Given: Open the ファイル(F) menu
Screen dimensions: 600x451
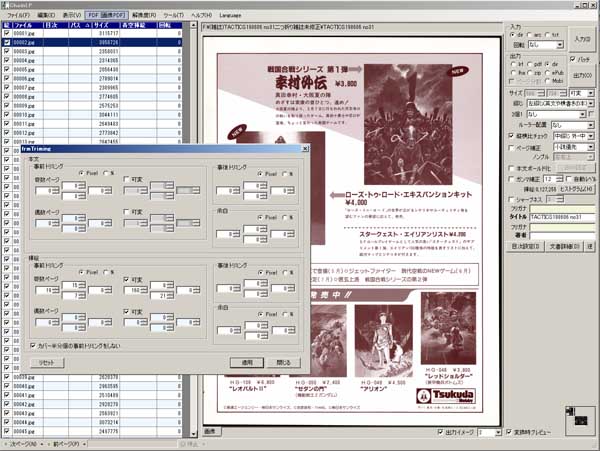Looking at the screenshot, I should [x=18, y=15].
